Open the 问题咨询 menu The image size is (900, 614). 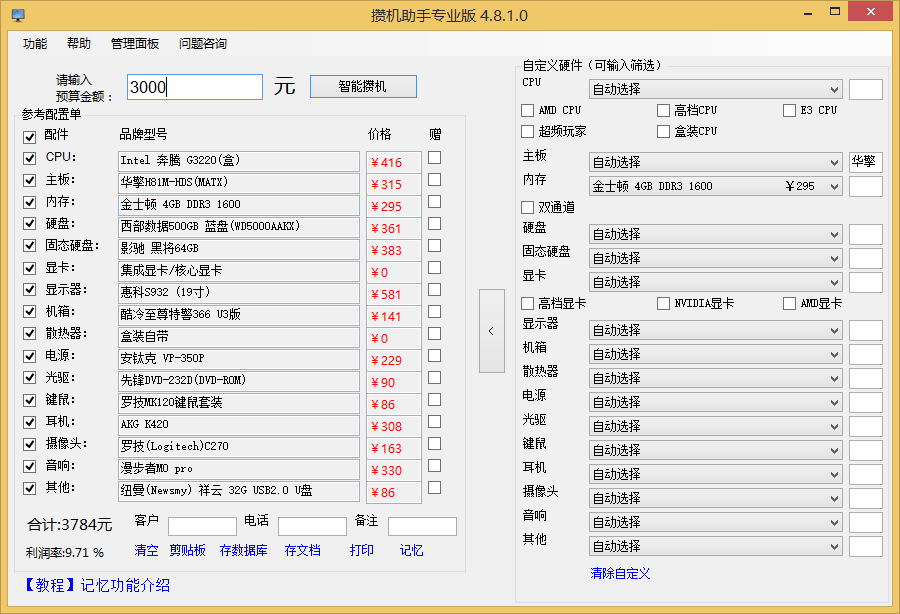click(x=203, y=44)
